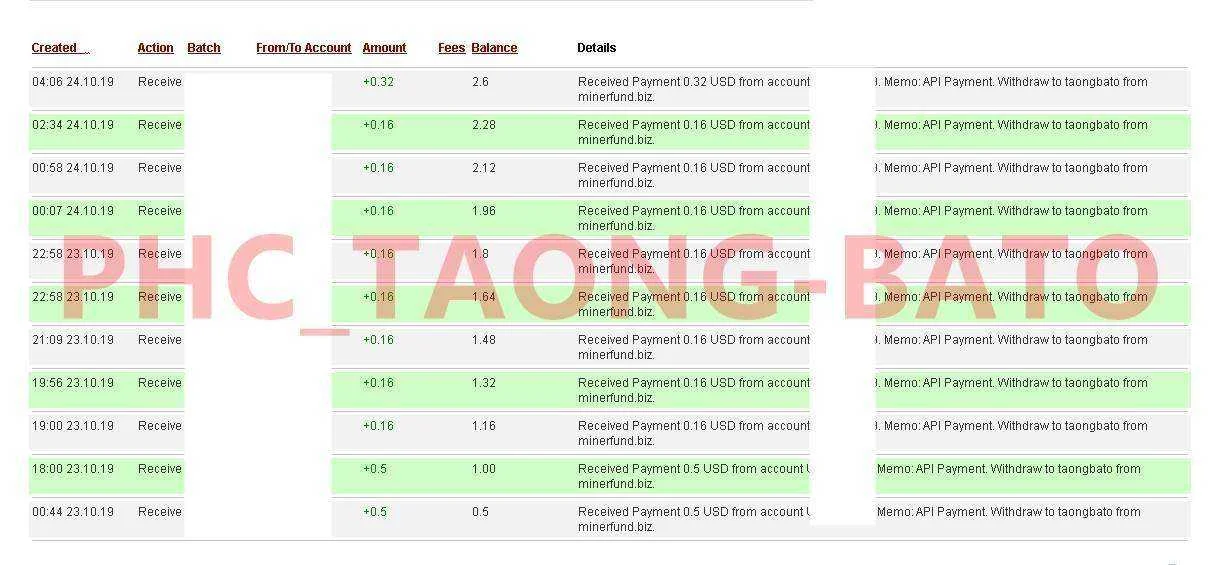Sort by the Action column header
The image size is (1212, 565).
155,48
